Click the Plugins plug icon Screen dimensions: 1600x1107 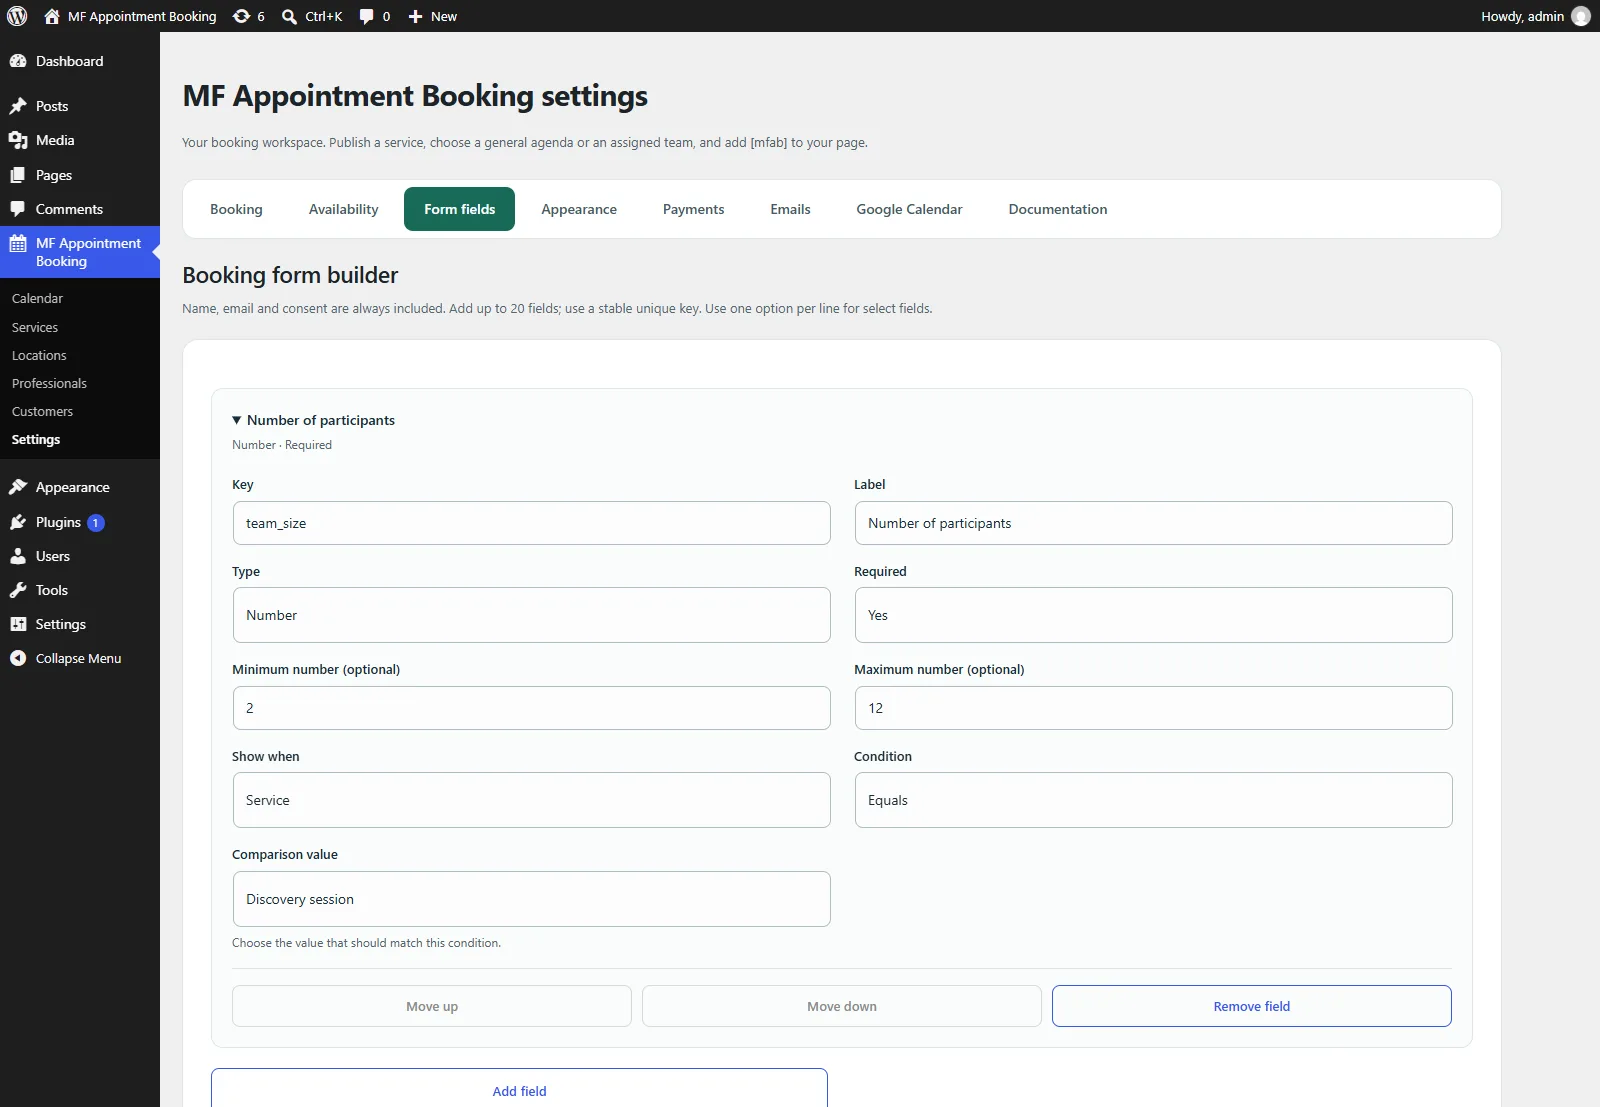pyautogui.click(x=18, y=522)
